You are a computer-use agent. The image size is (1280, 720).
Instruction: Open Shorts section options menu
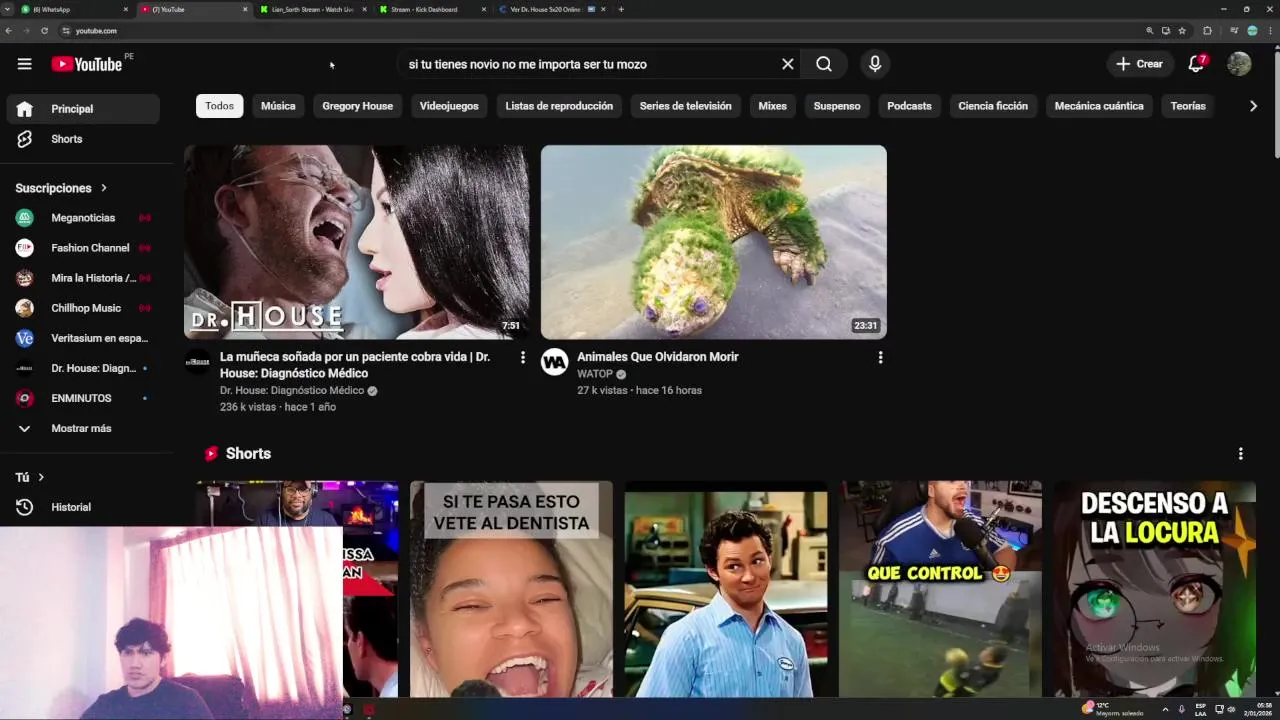point(1240,454)
